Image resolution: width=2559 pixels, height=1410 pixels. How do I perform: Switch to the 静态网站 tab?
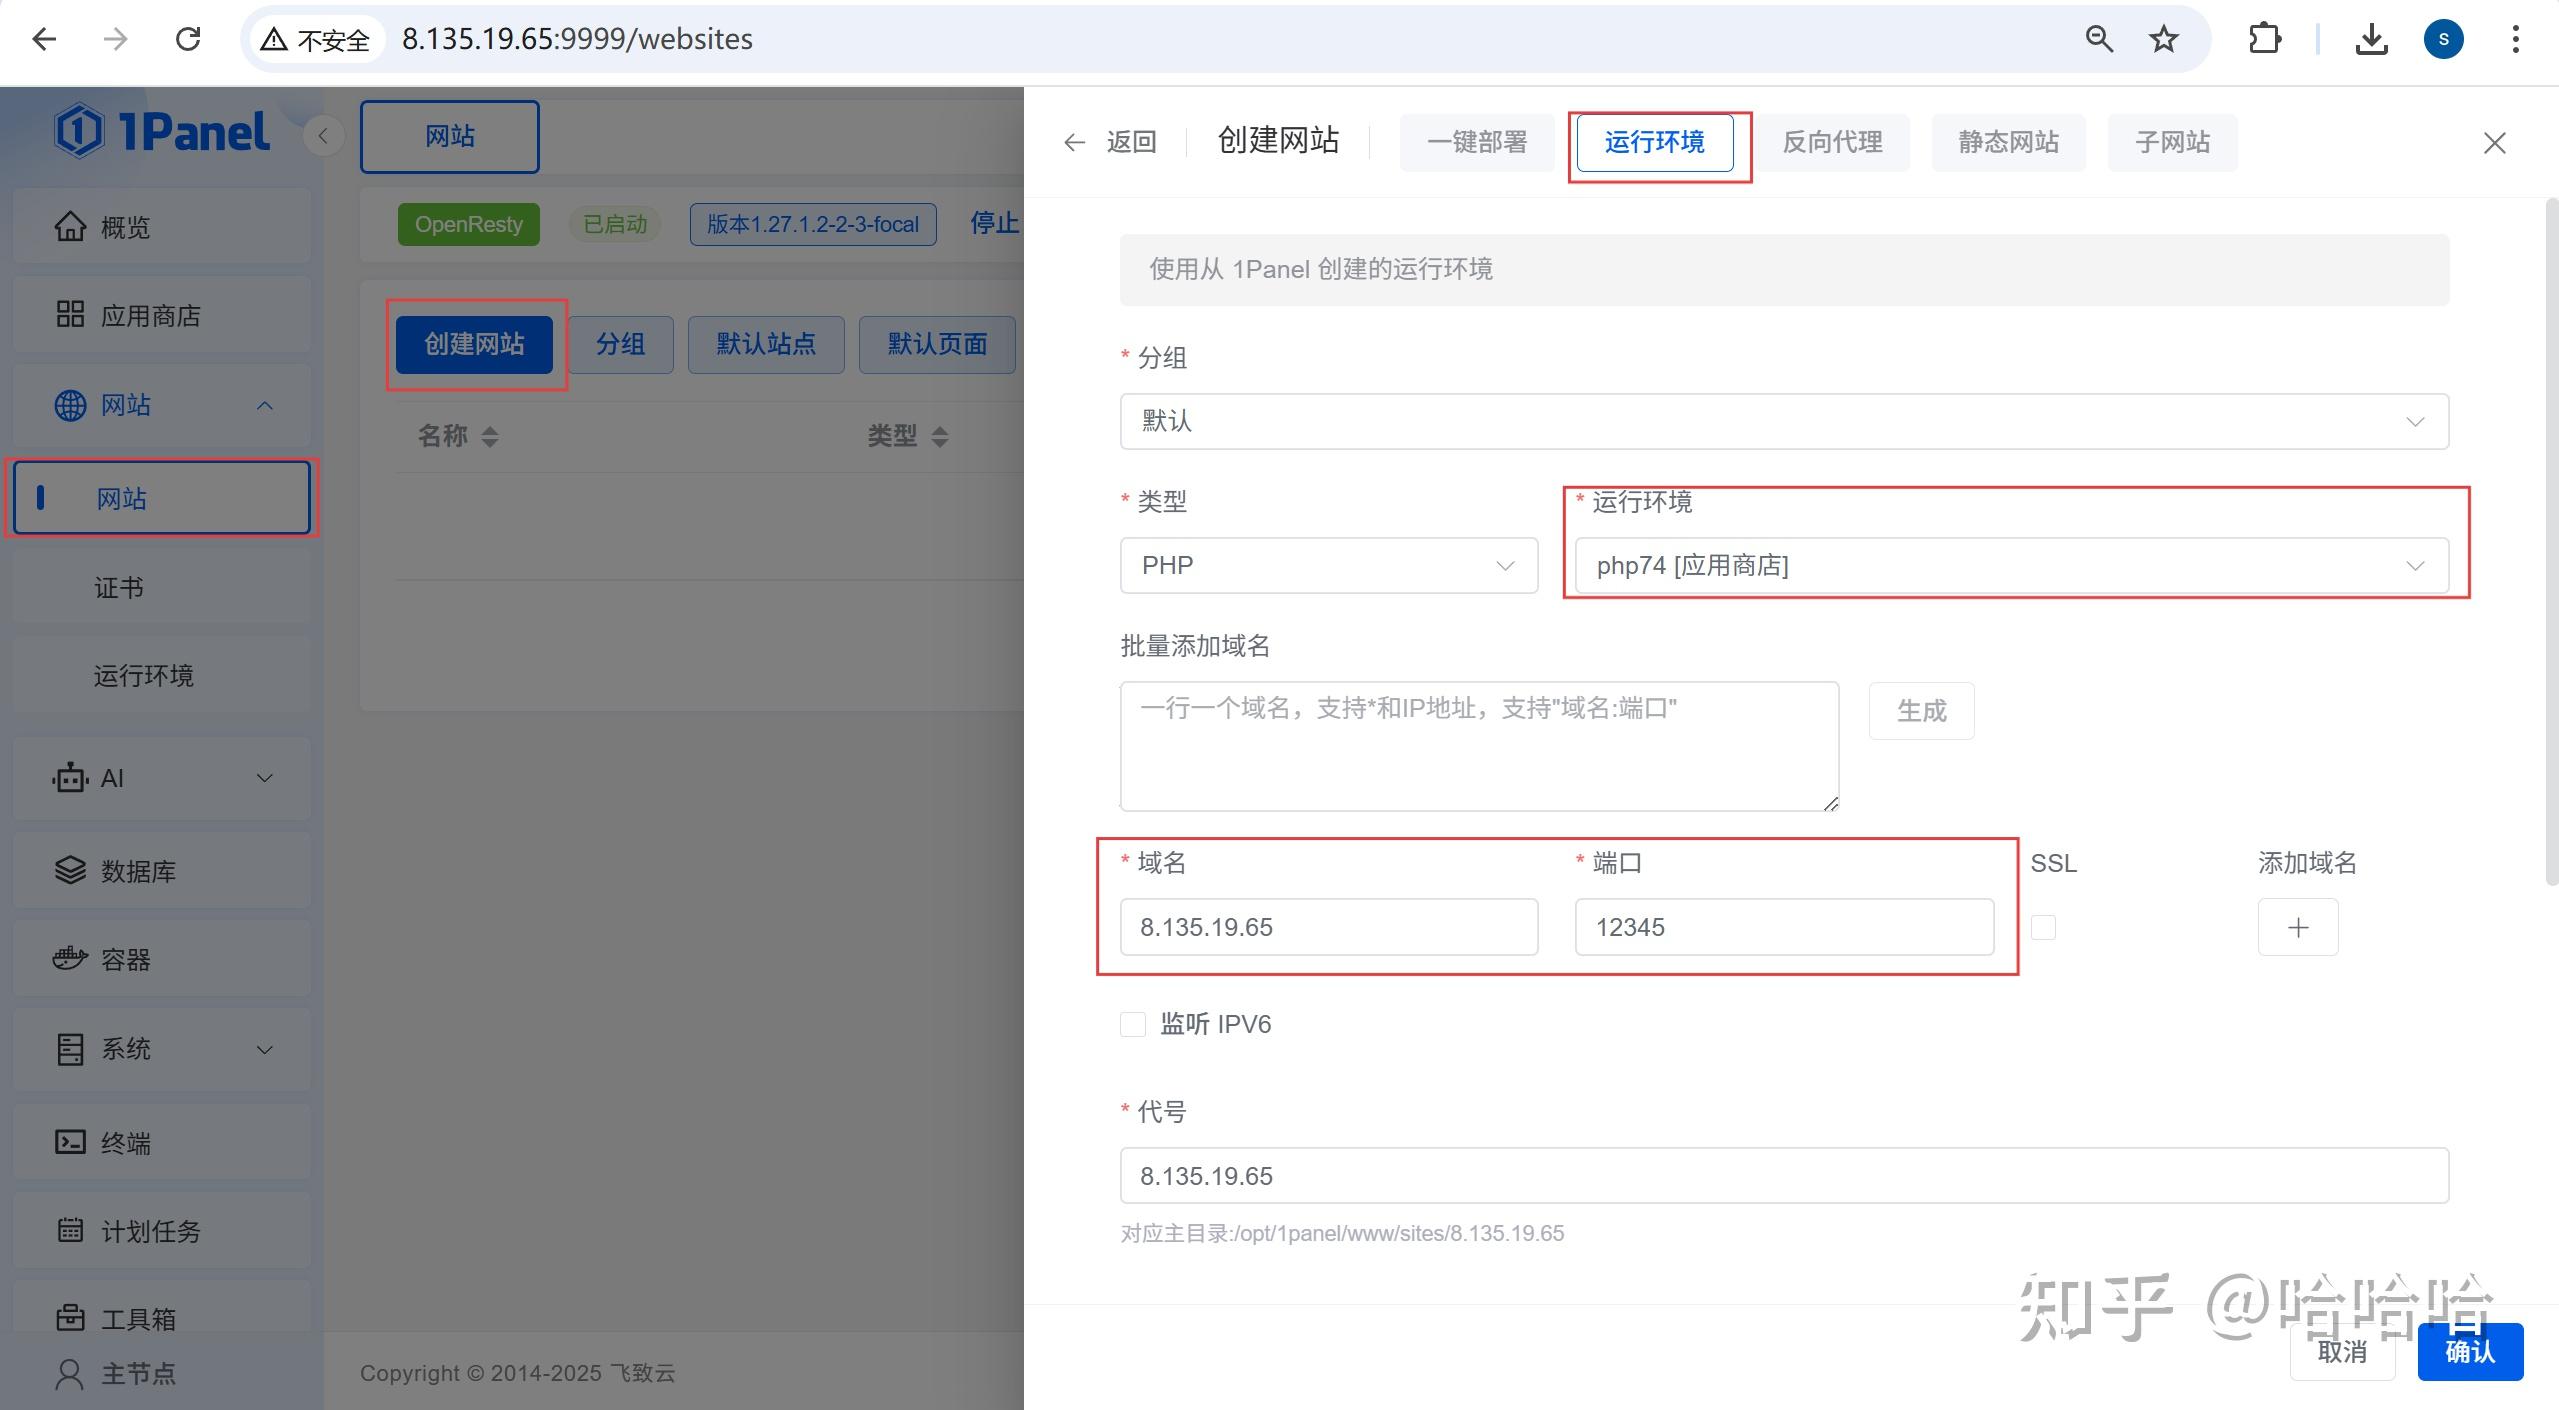pyautogui.click(x=2007, y=142)
